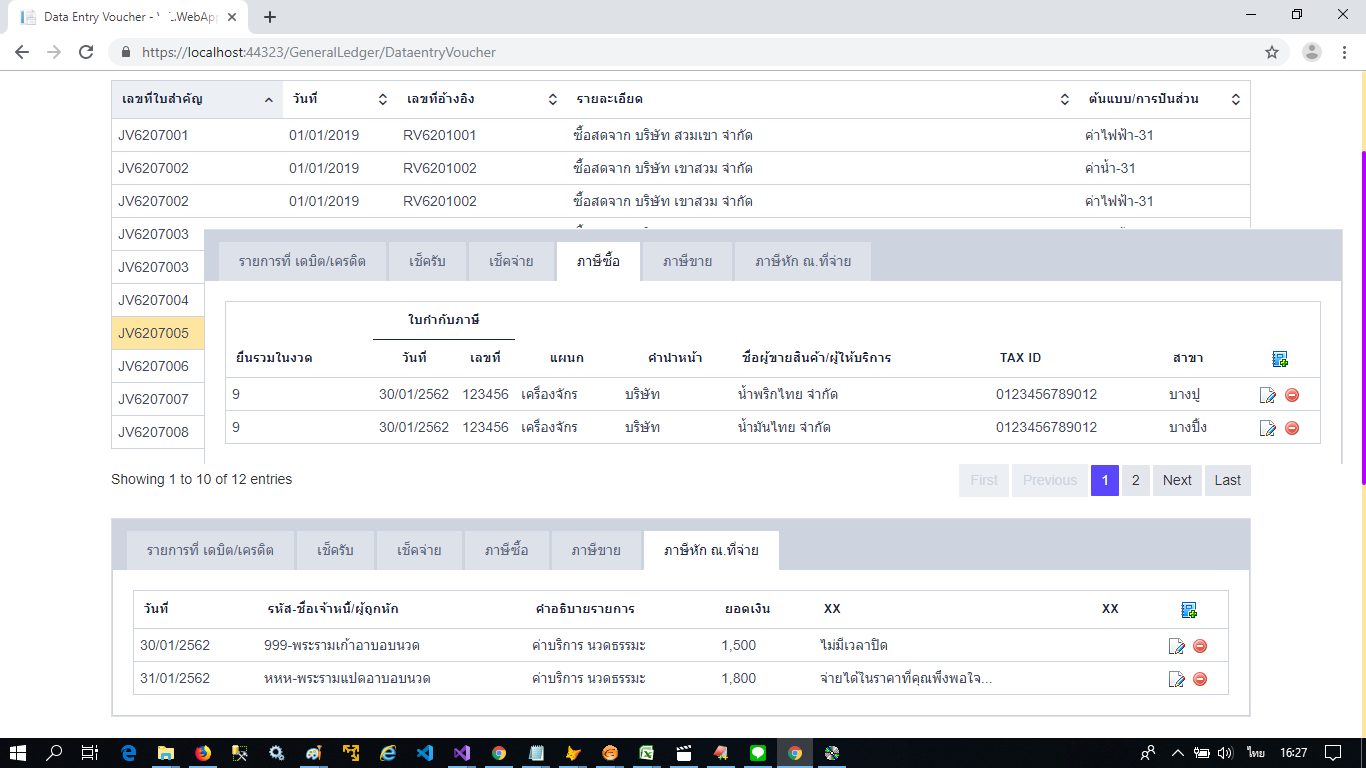
Task: Delete the น้ำมันไทย จำกัด invoice row
Action: pyautogui.click(x=1291, y=427)
